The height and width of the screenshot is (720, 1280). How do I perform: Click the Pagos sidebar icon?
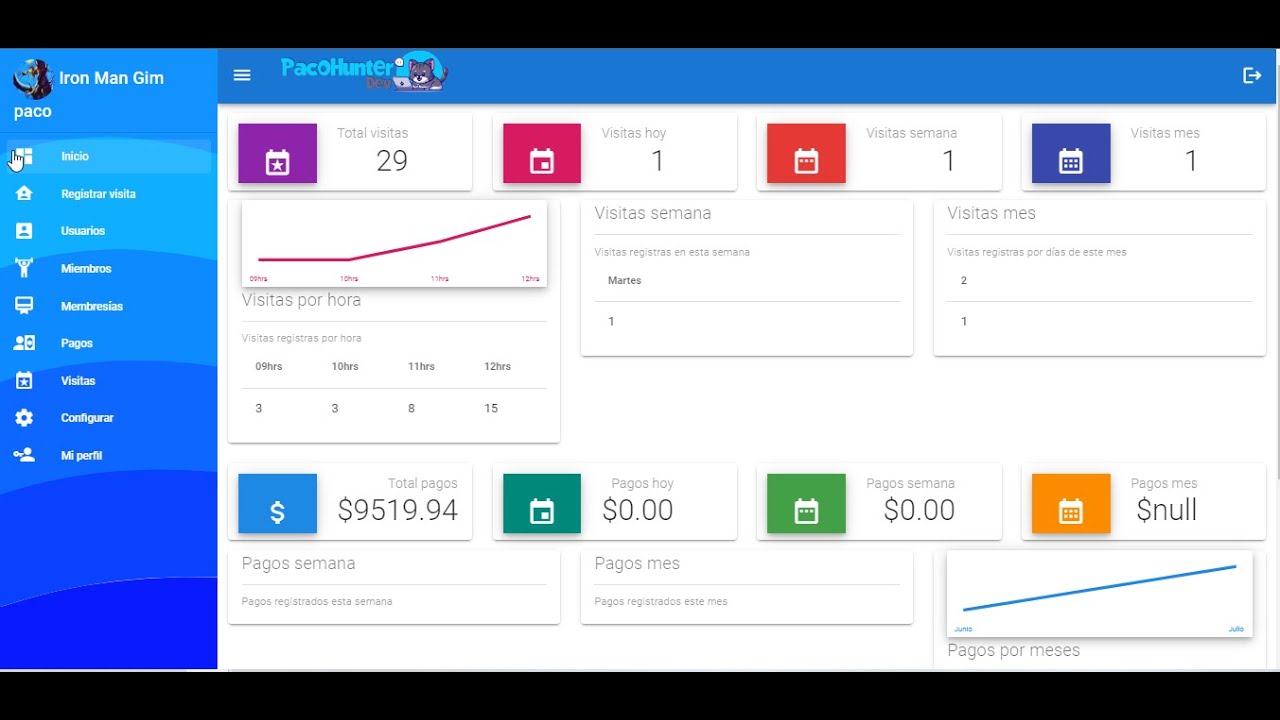coord(24,343)
